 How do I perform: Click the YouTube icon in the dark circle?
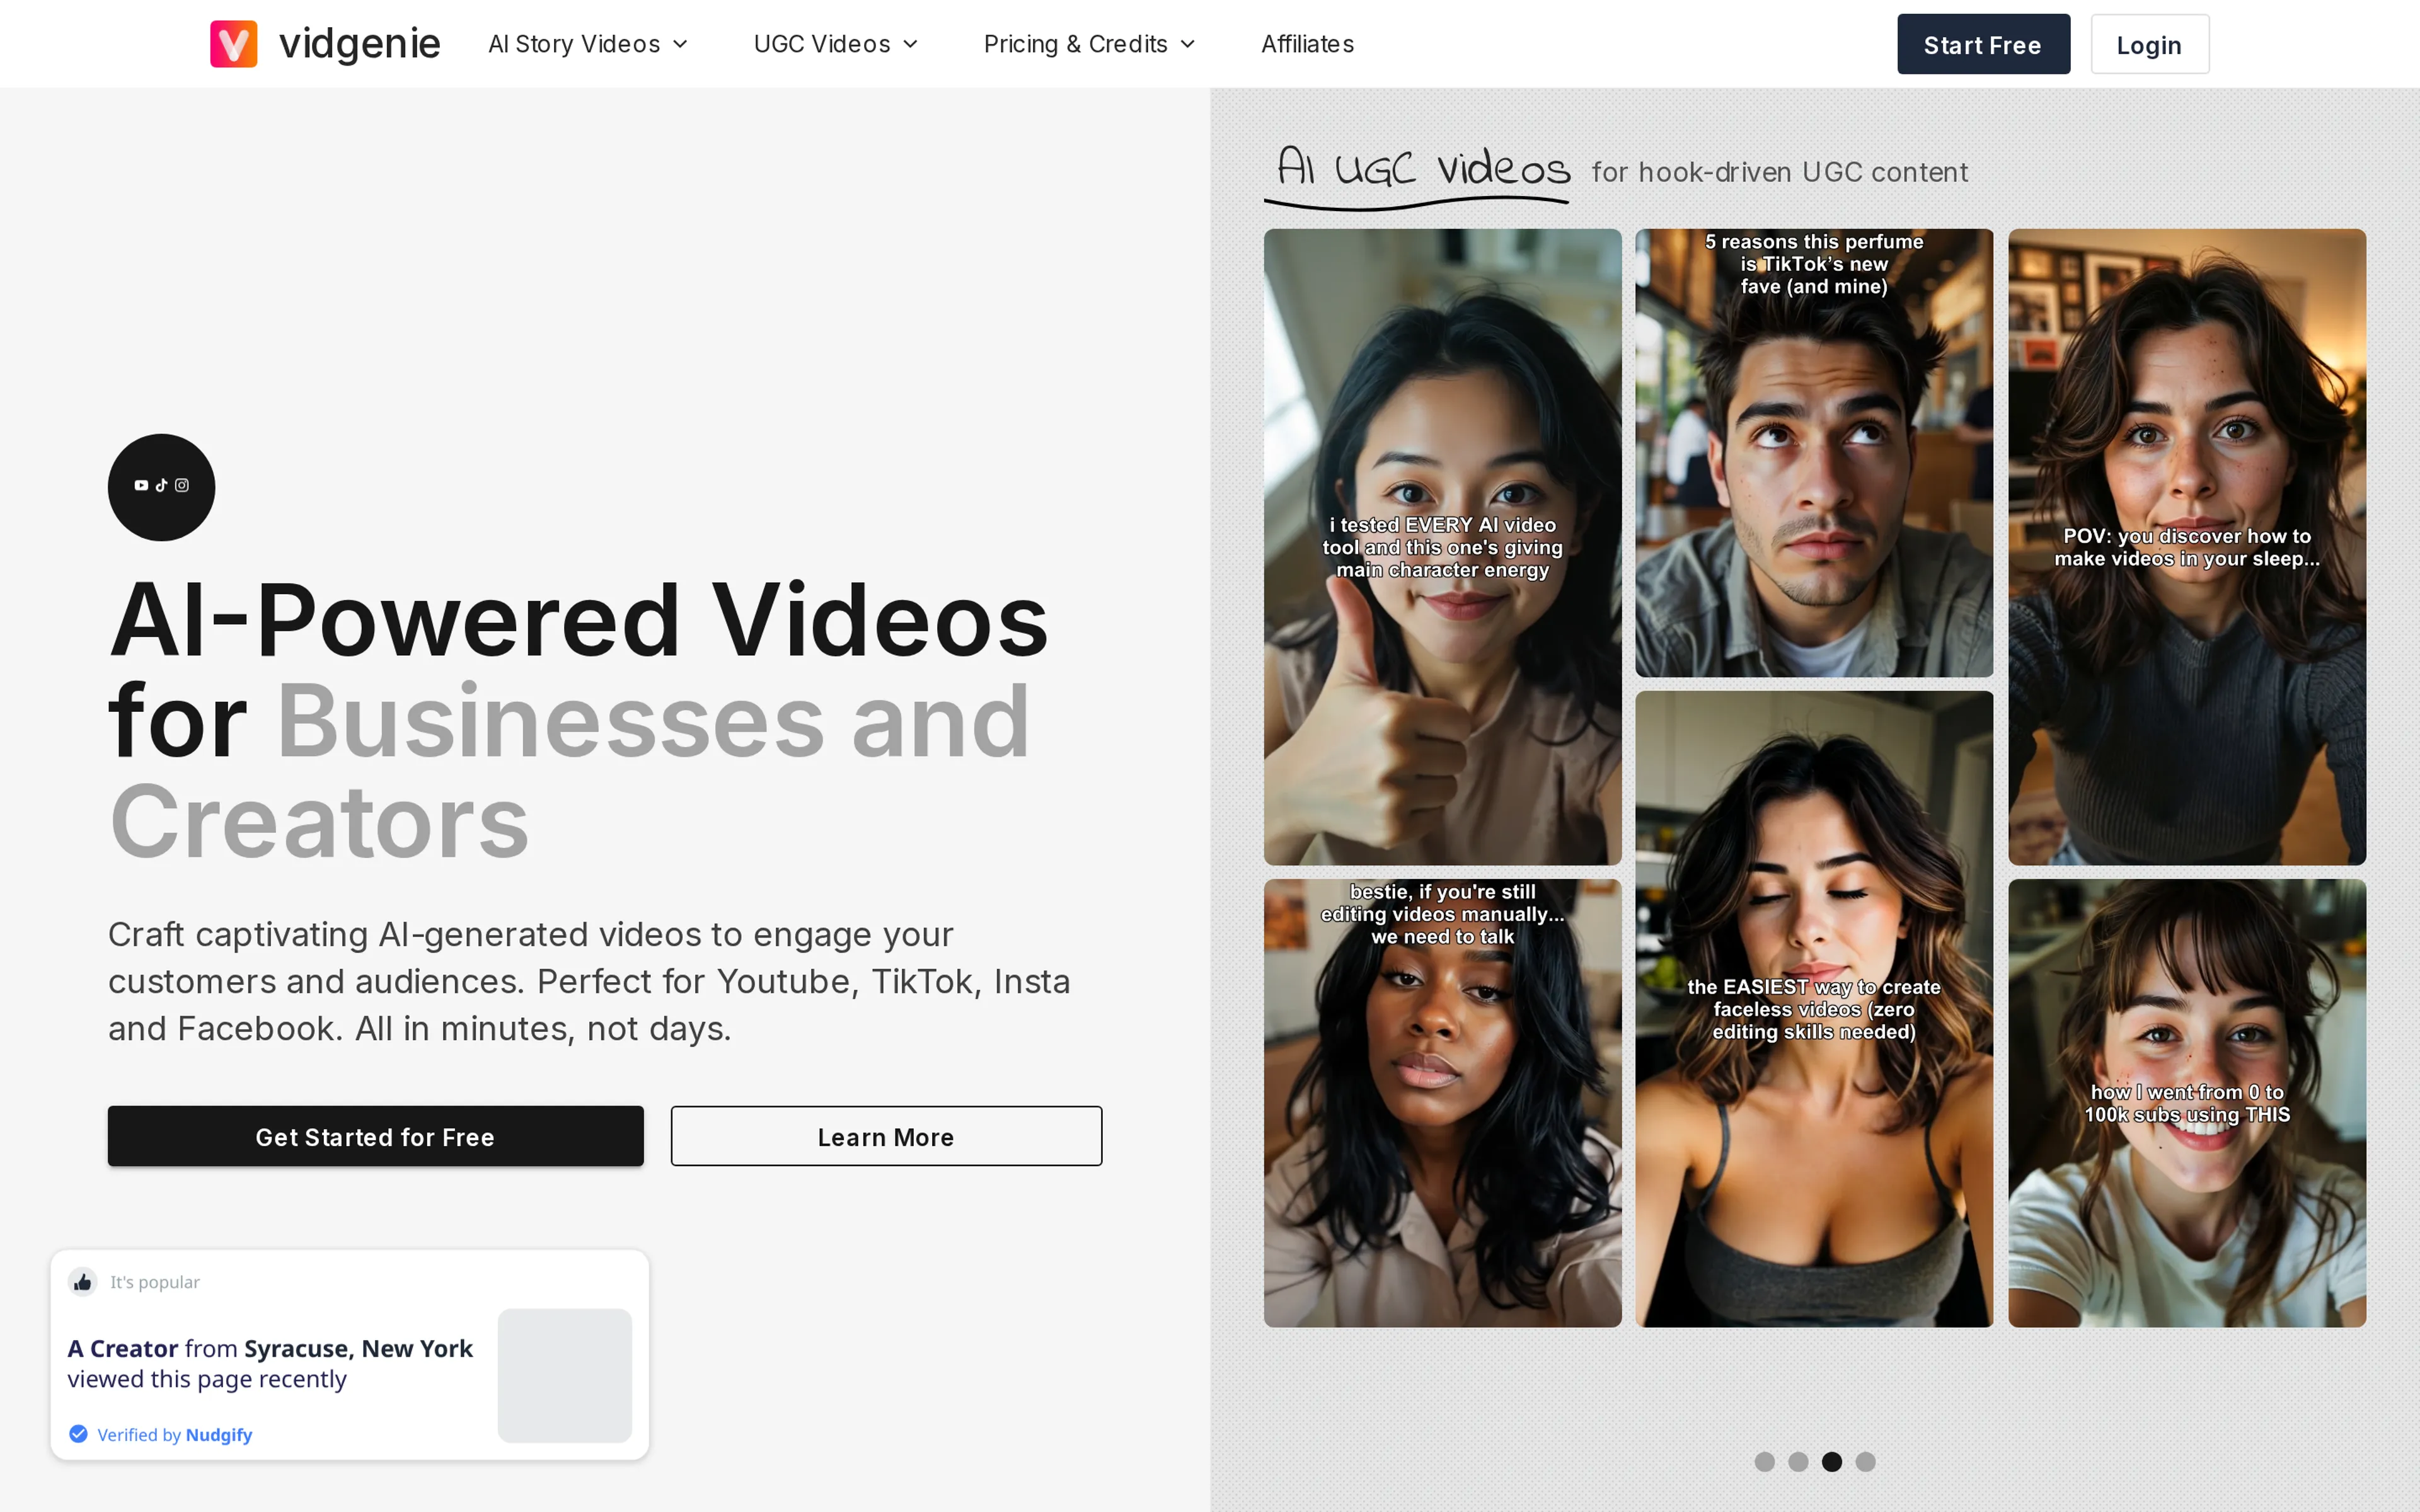pyautogui.click(x=141, y=485)
